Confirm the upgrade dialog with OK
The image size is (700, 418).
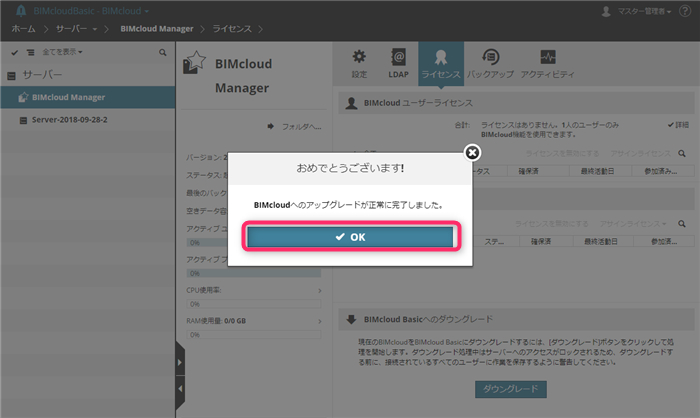click(x=350, y=237)
